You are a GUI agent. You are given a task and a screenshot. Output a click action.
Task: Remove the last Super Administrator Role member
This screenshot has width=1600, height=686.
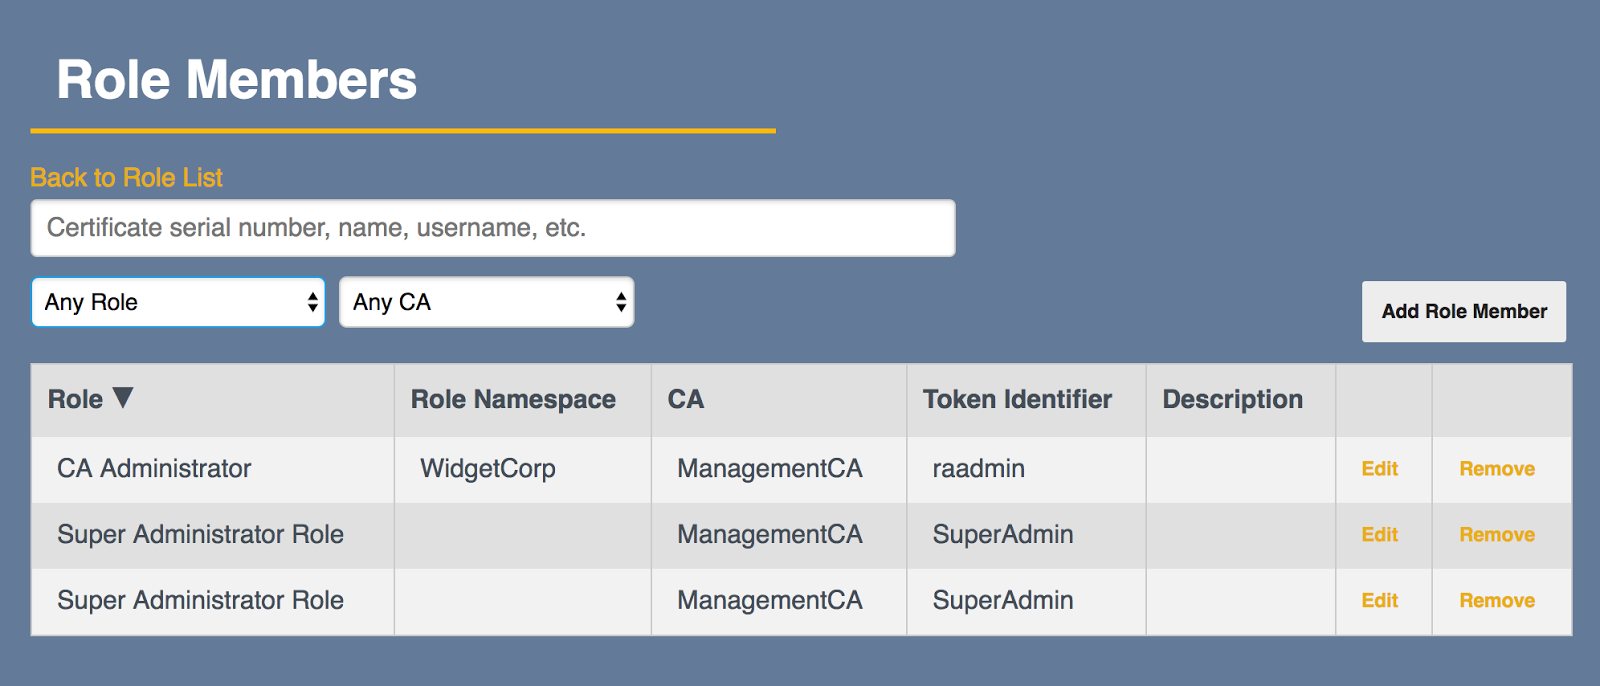tap(1496, 601)
